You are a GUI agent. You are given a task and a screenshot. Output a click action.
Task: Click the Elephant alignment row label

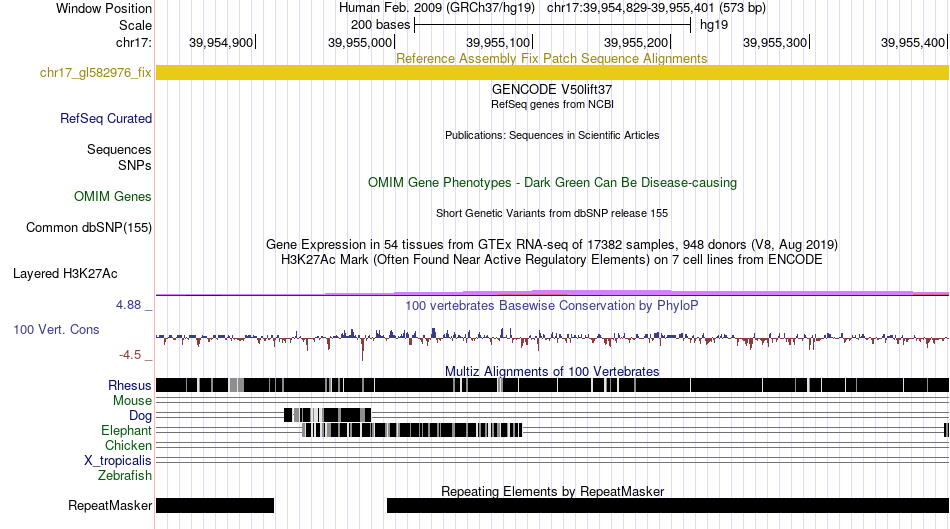[x=126, y=431]
